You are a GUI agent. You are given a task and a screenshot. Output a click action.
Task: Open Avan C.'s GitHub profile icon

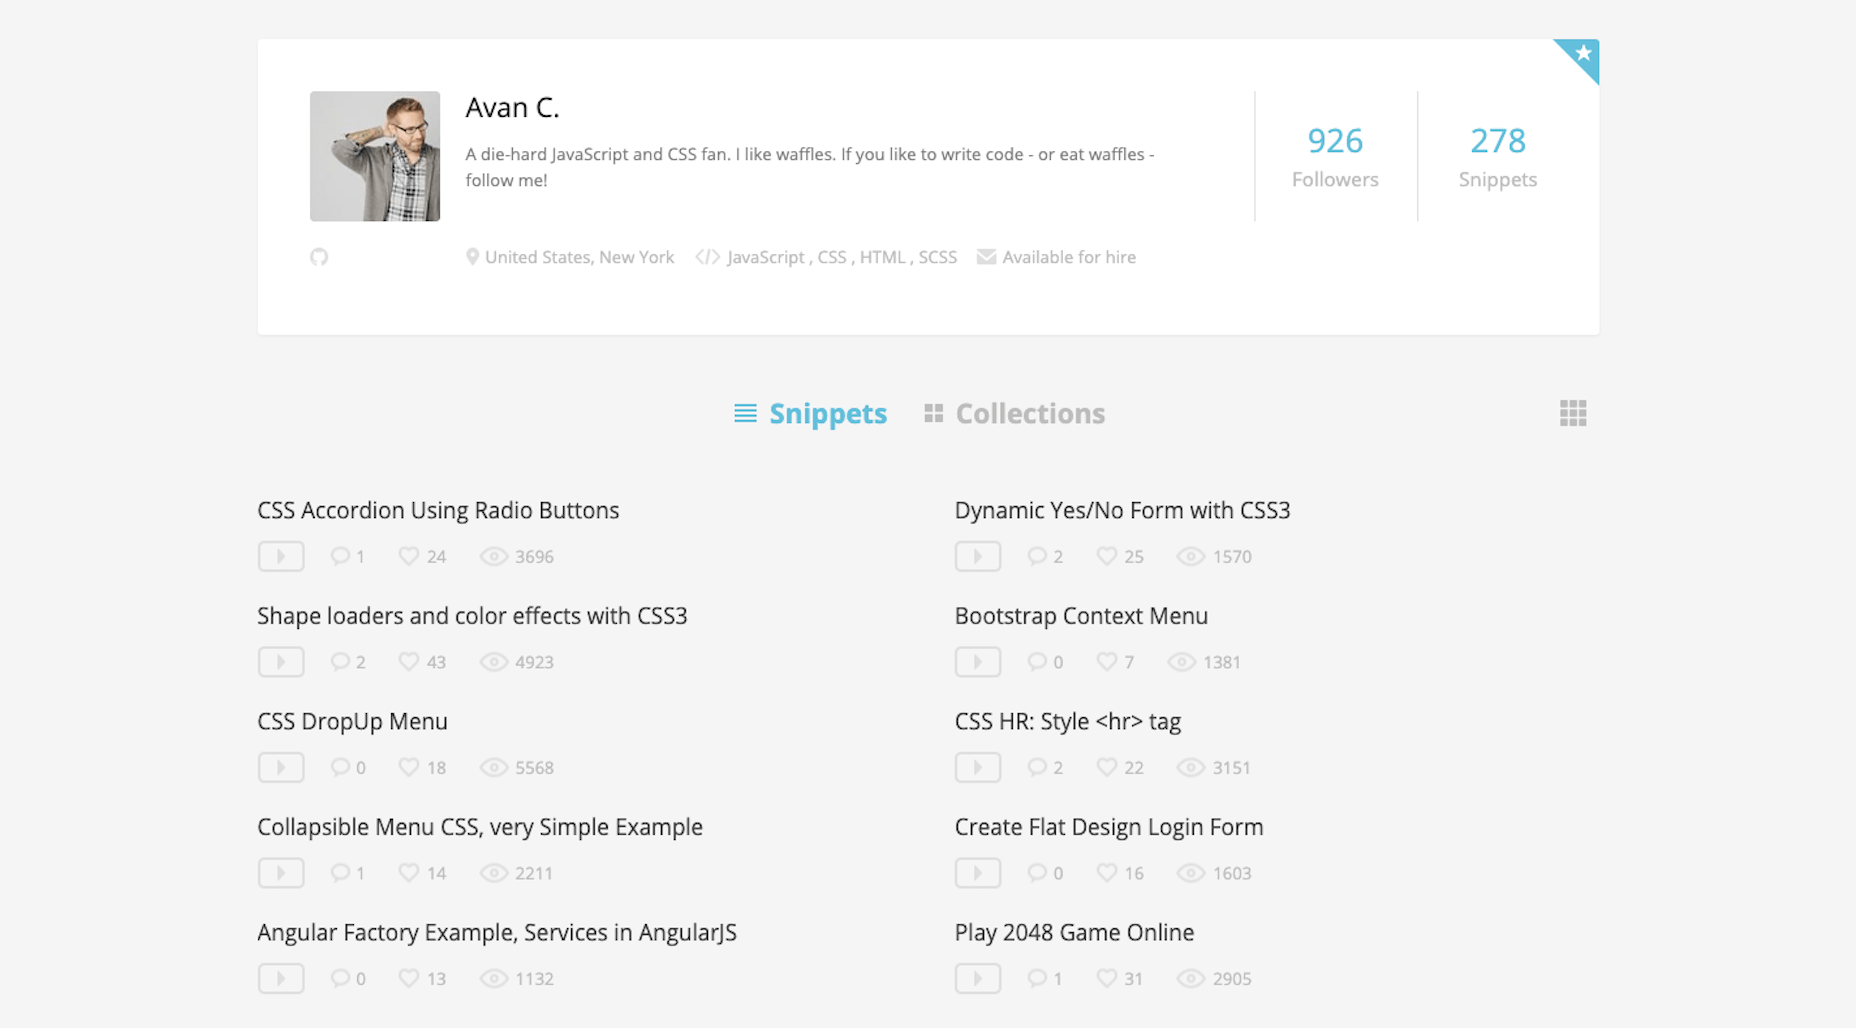[x=319, y=257]
